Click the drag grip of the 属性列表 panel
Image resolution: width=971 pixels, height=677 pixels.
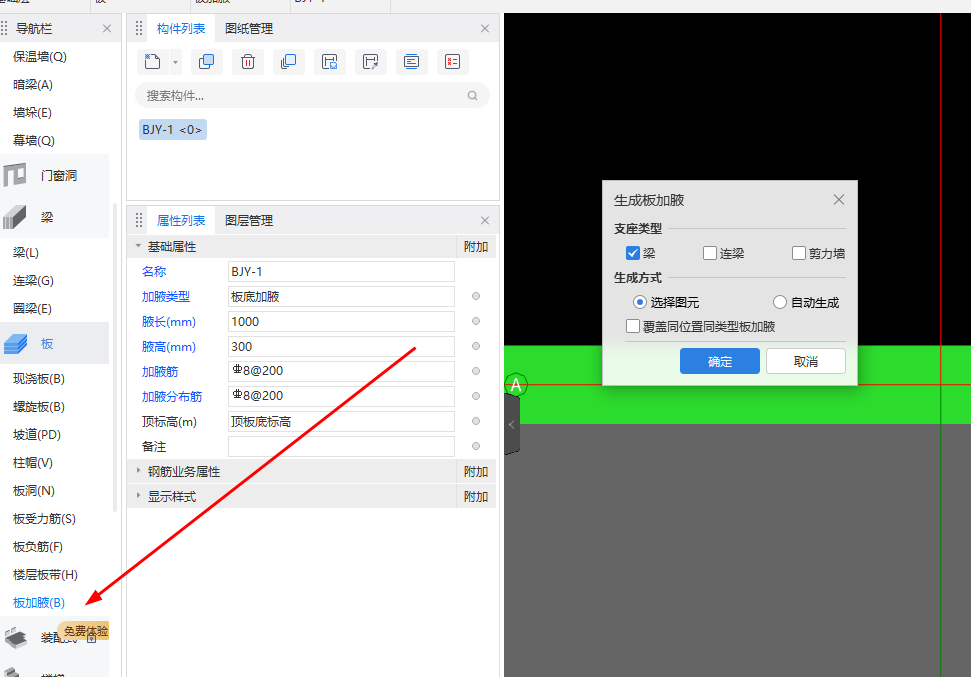tap(139, 220)
